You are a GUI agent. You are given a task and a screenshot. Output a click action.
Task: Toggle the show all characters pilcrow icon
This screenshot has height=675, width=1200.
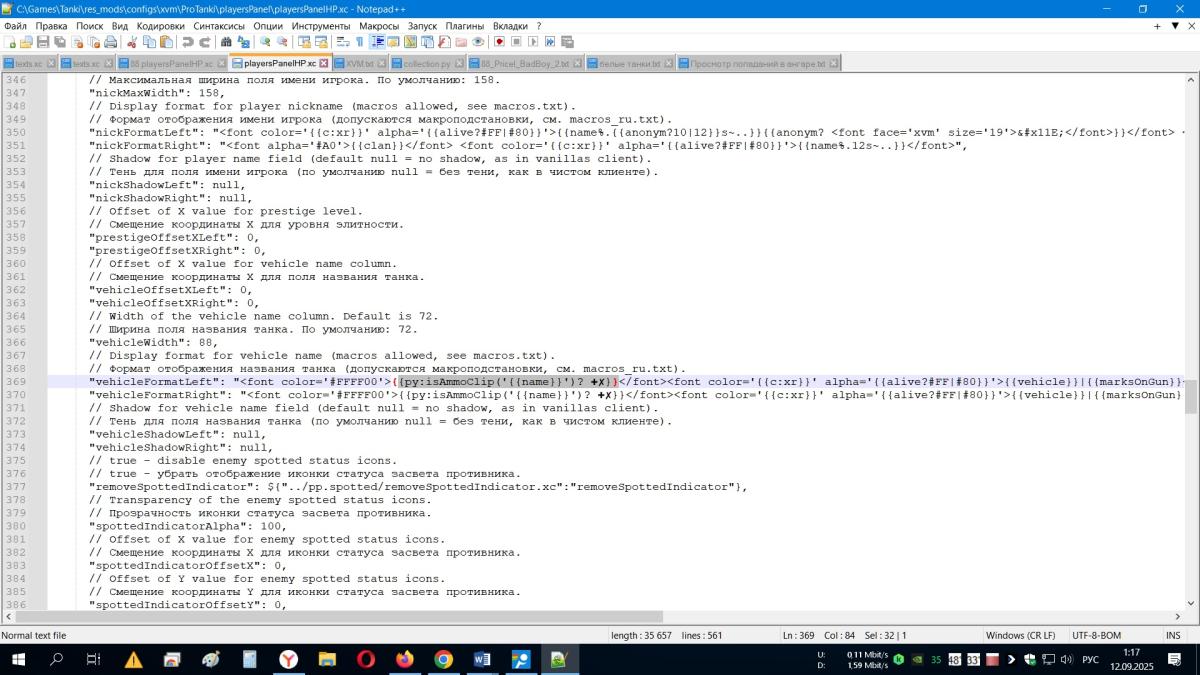359,42
